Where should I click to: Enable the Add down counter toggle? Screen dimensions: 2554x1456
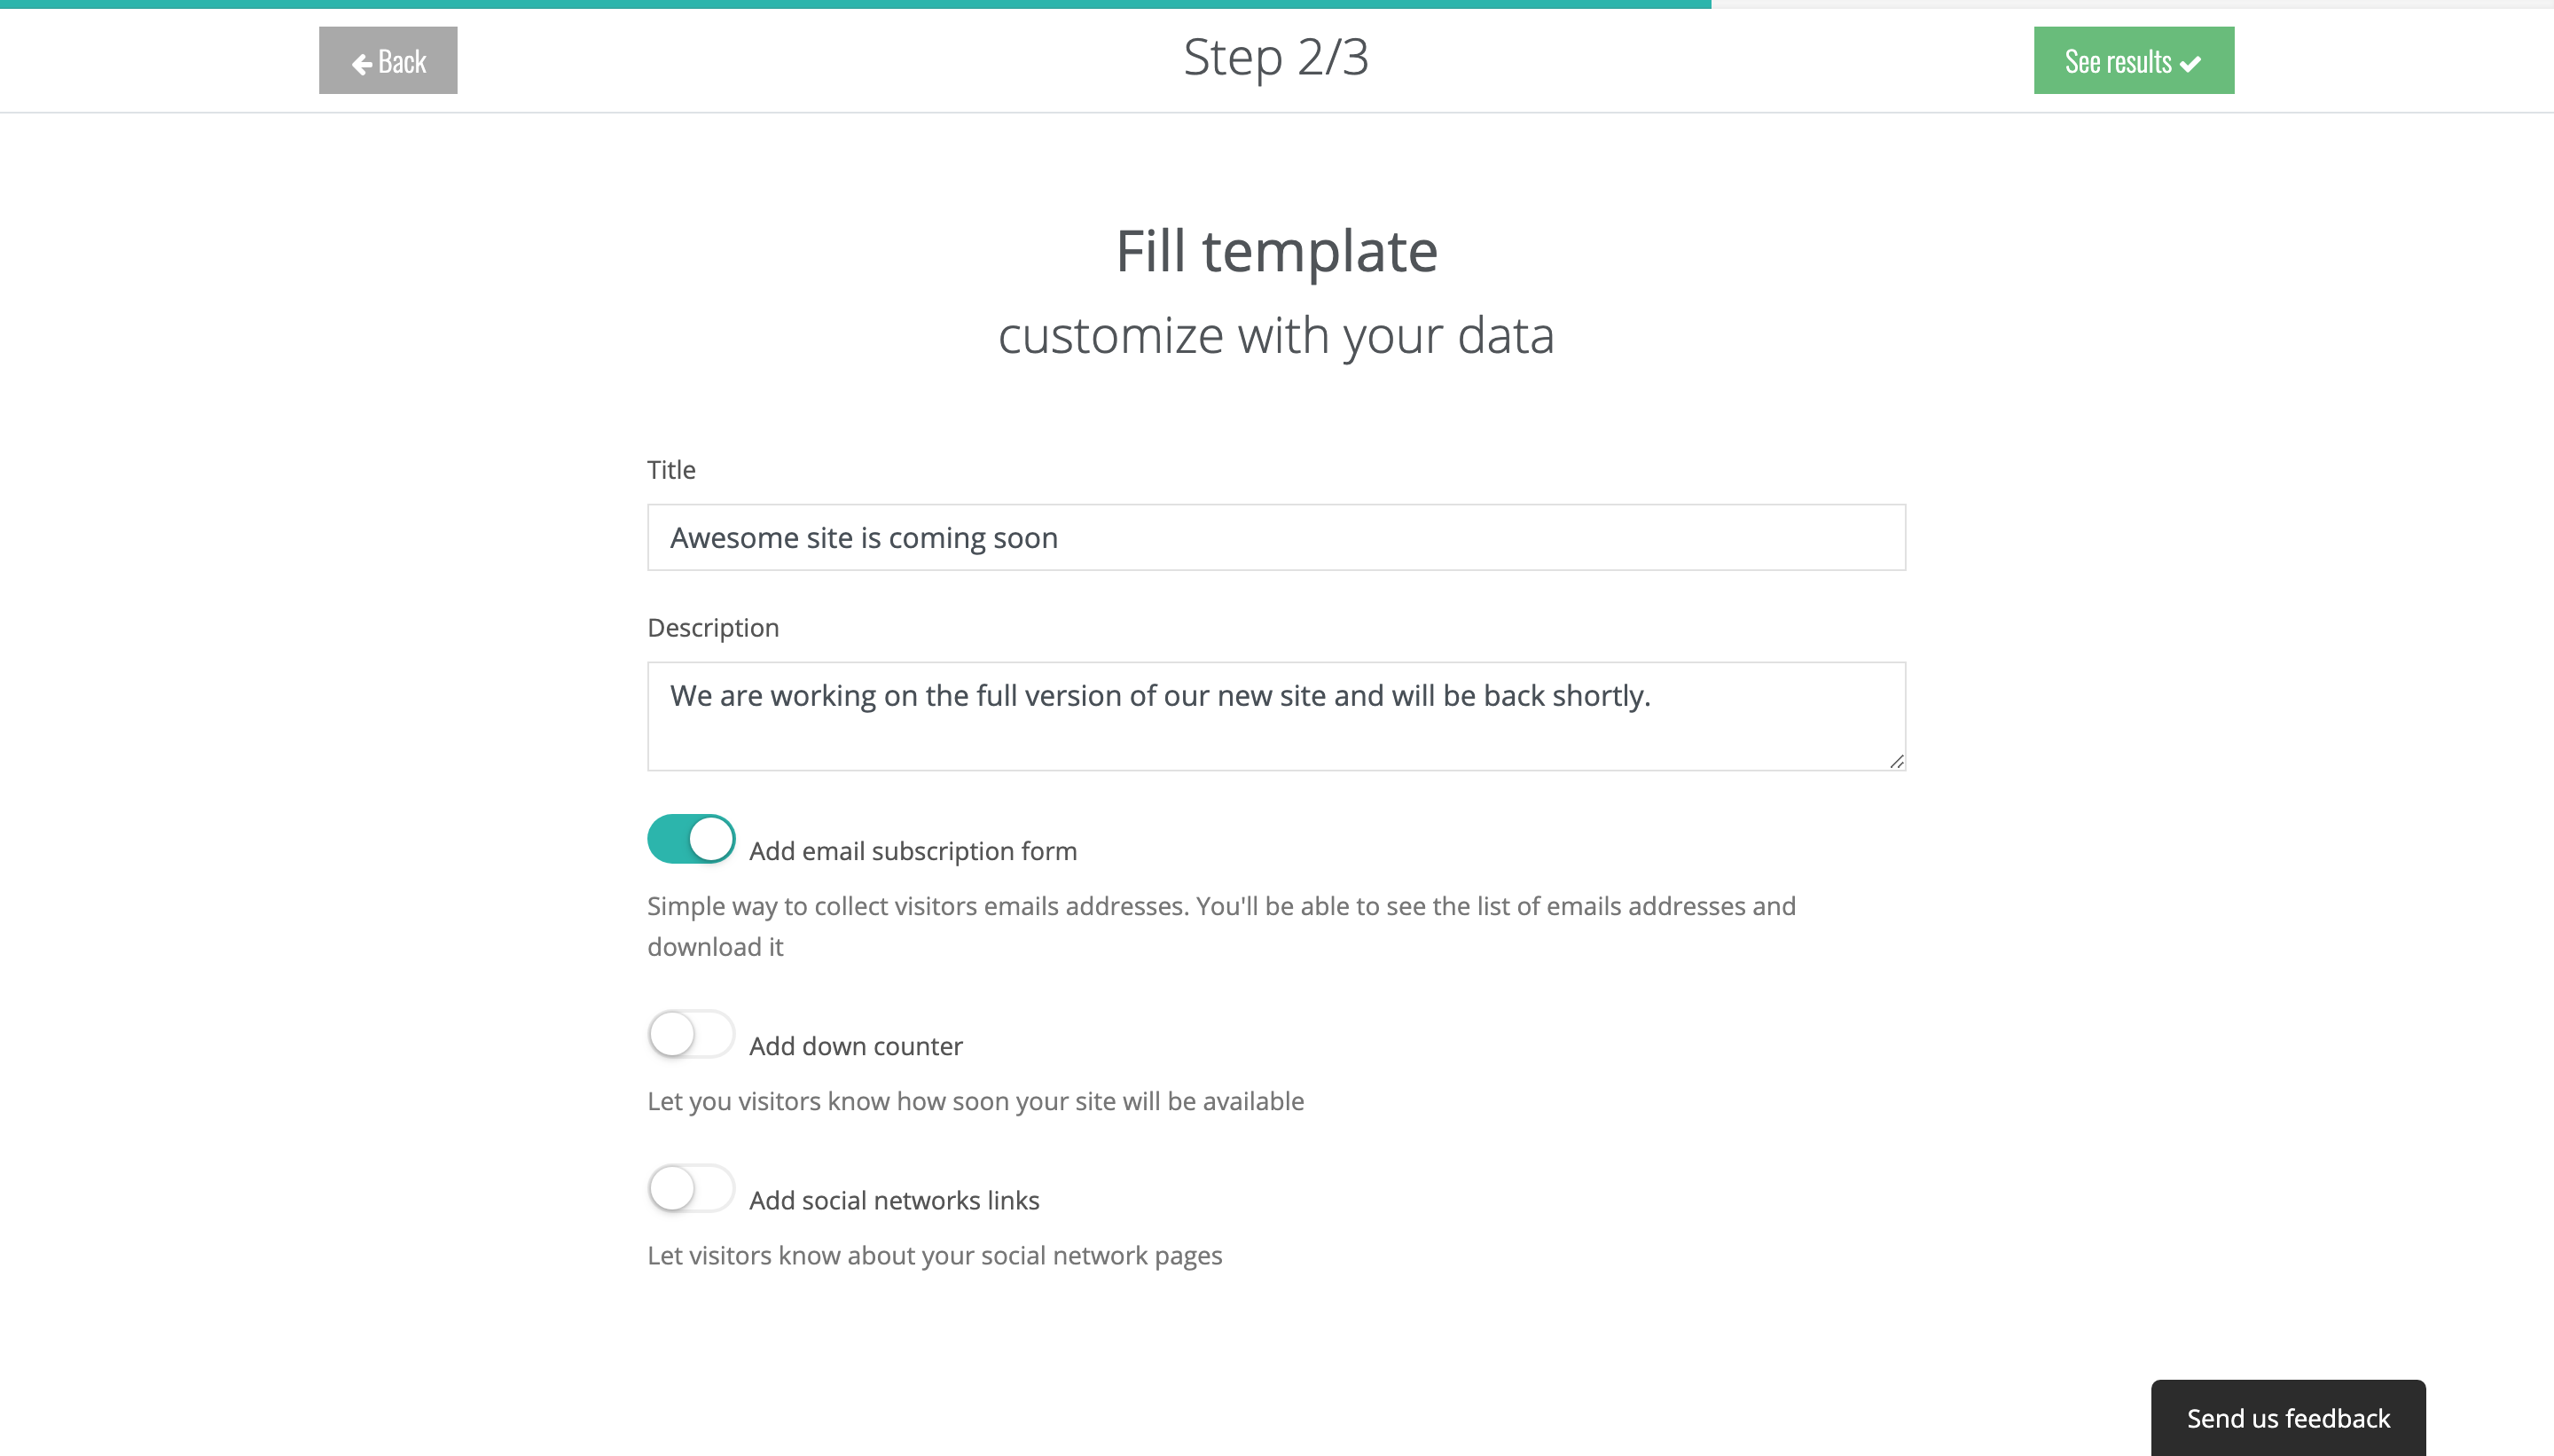click(x=691, y=1034)
